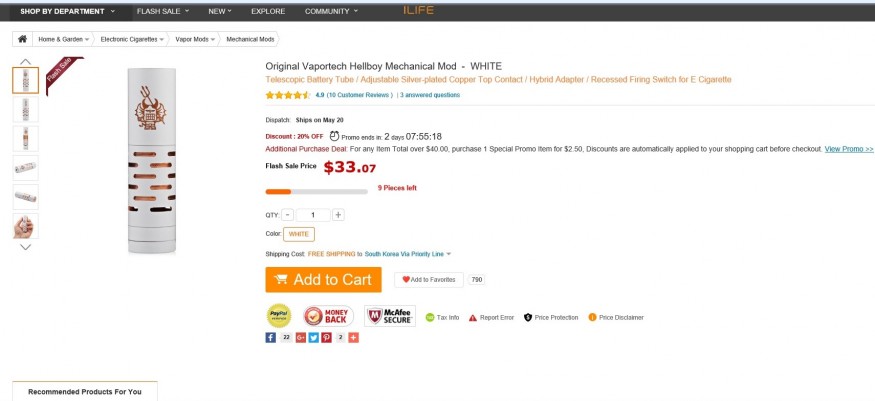
Task: Click the PayPal verified badge
Action: tap(279, 316)
